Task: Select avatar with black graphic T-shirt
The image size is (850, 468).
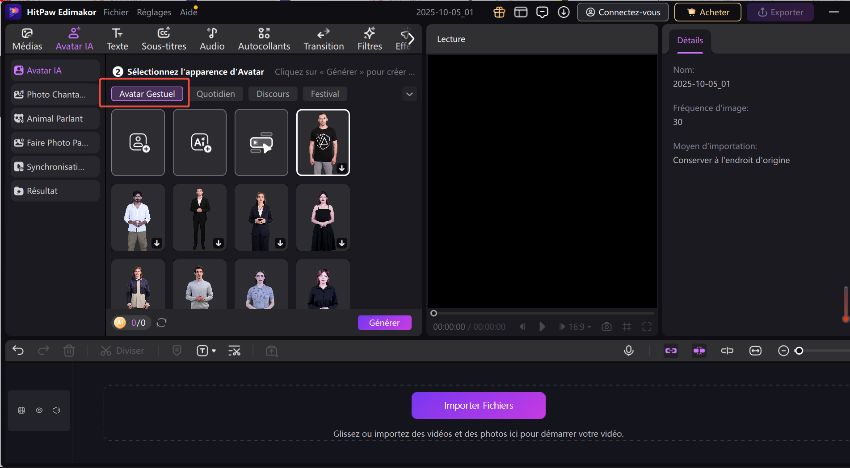Action: coord(323,143)
